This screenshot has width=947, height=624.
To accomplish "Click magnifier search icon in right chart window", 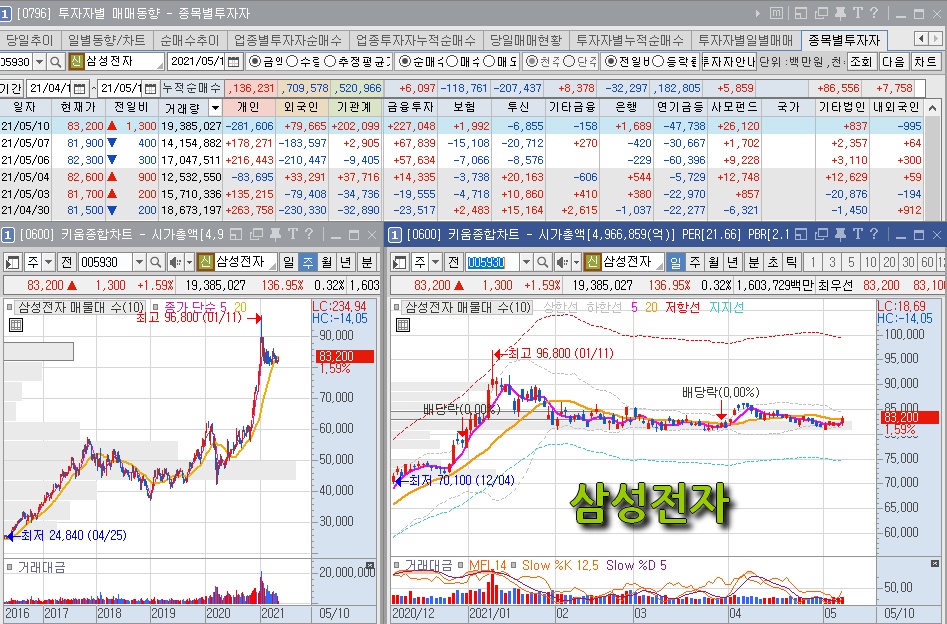I will pos(542,262).
